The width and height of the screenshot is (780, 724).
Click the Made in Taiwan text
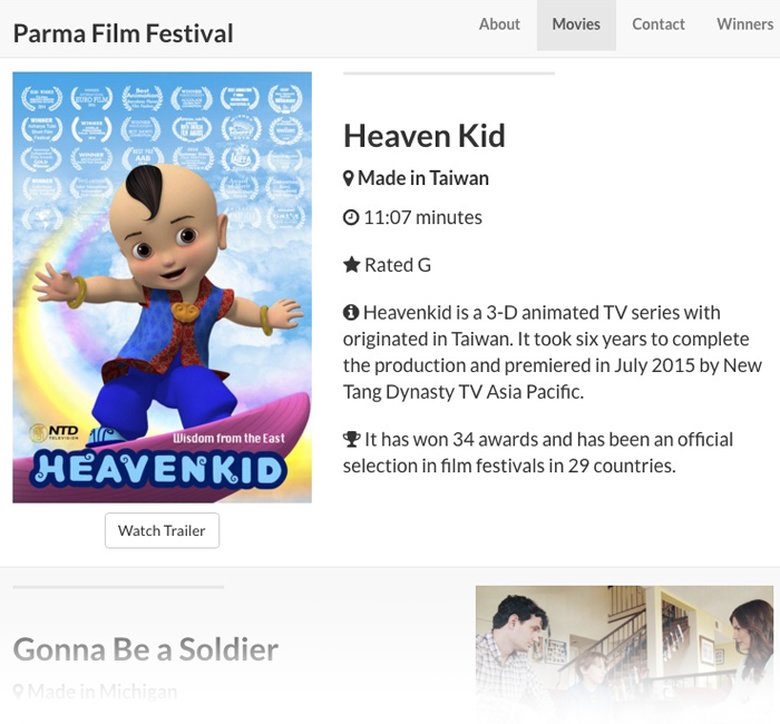tap(423, 179)
